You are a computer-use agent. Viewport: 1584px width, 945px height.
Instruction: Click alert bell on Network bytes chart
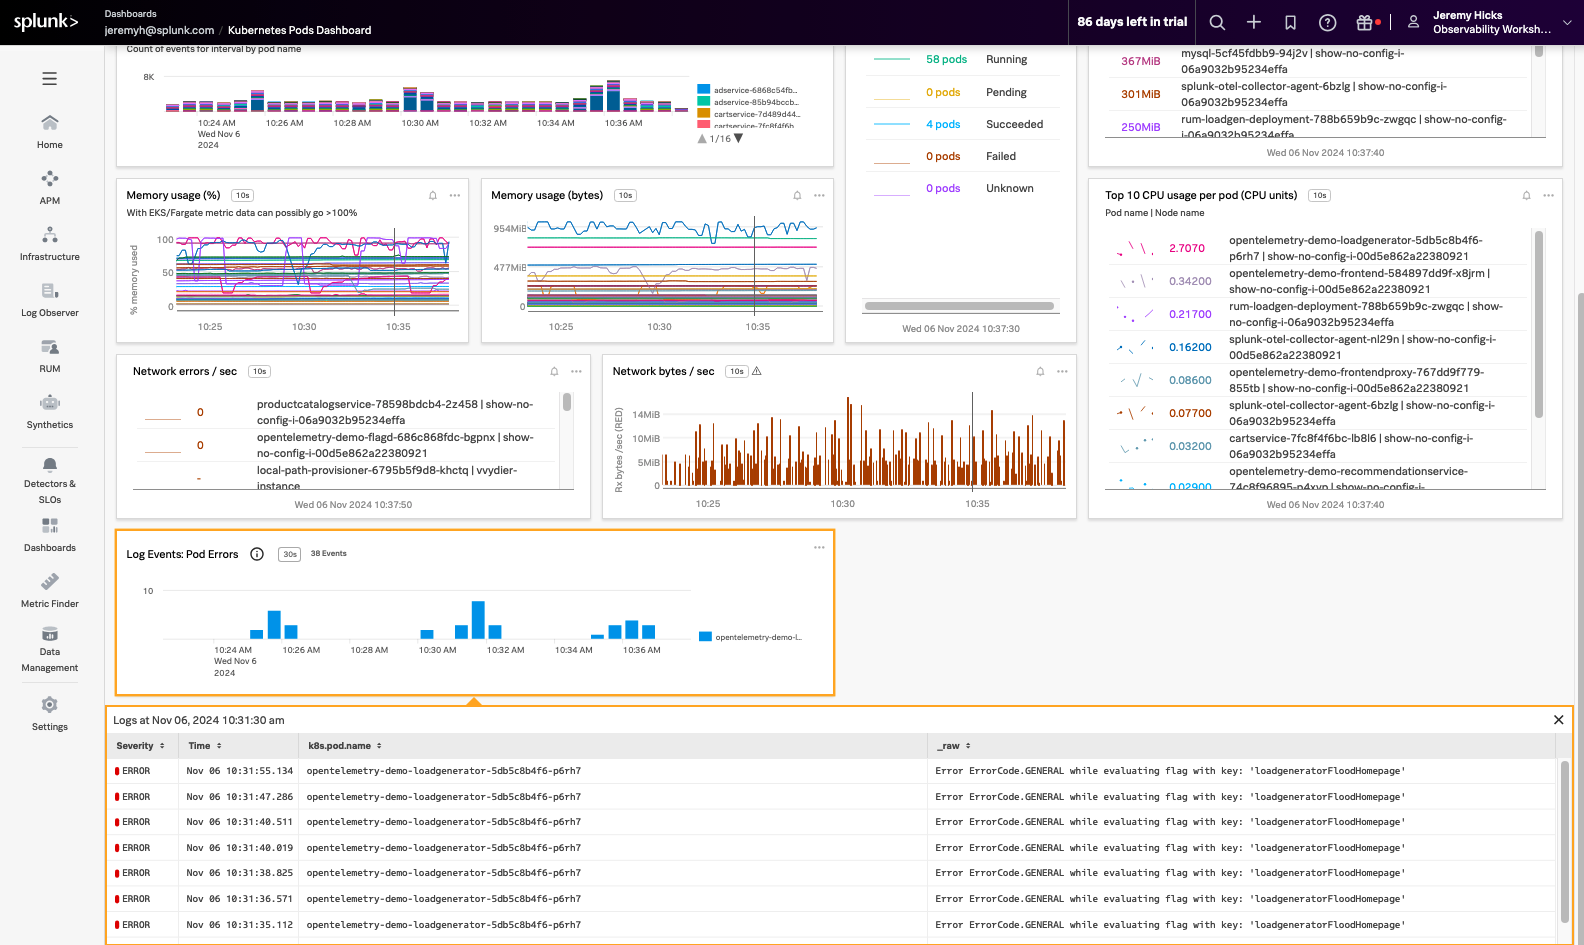pos(1040,372)
